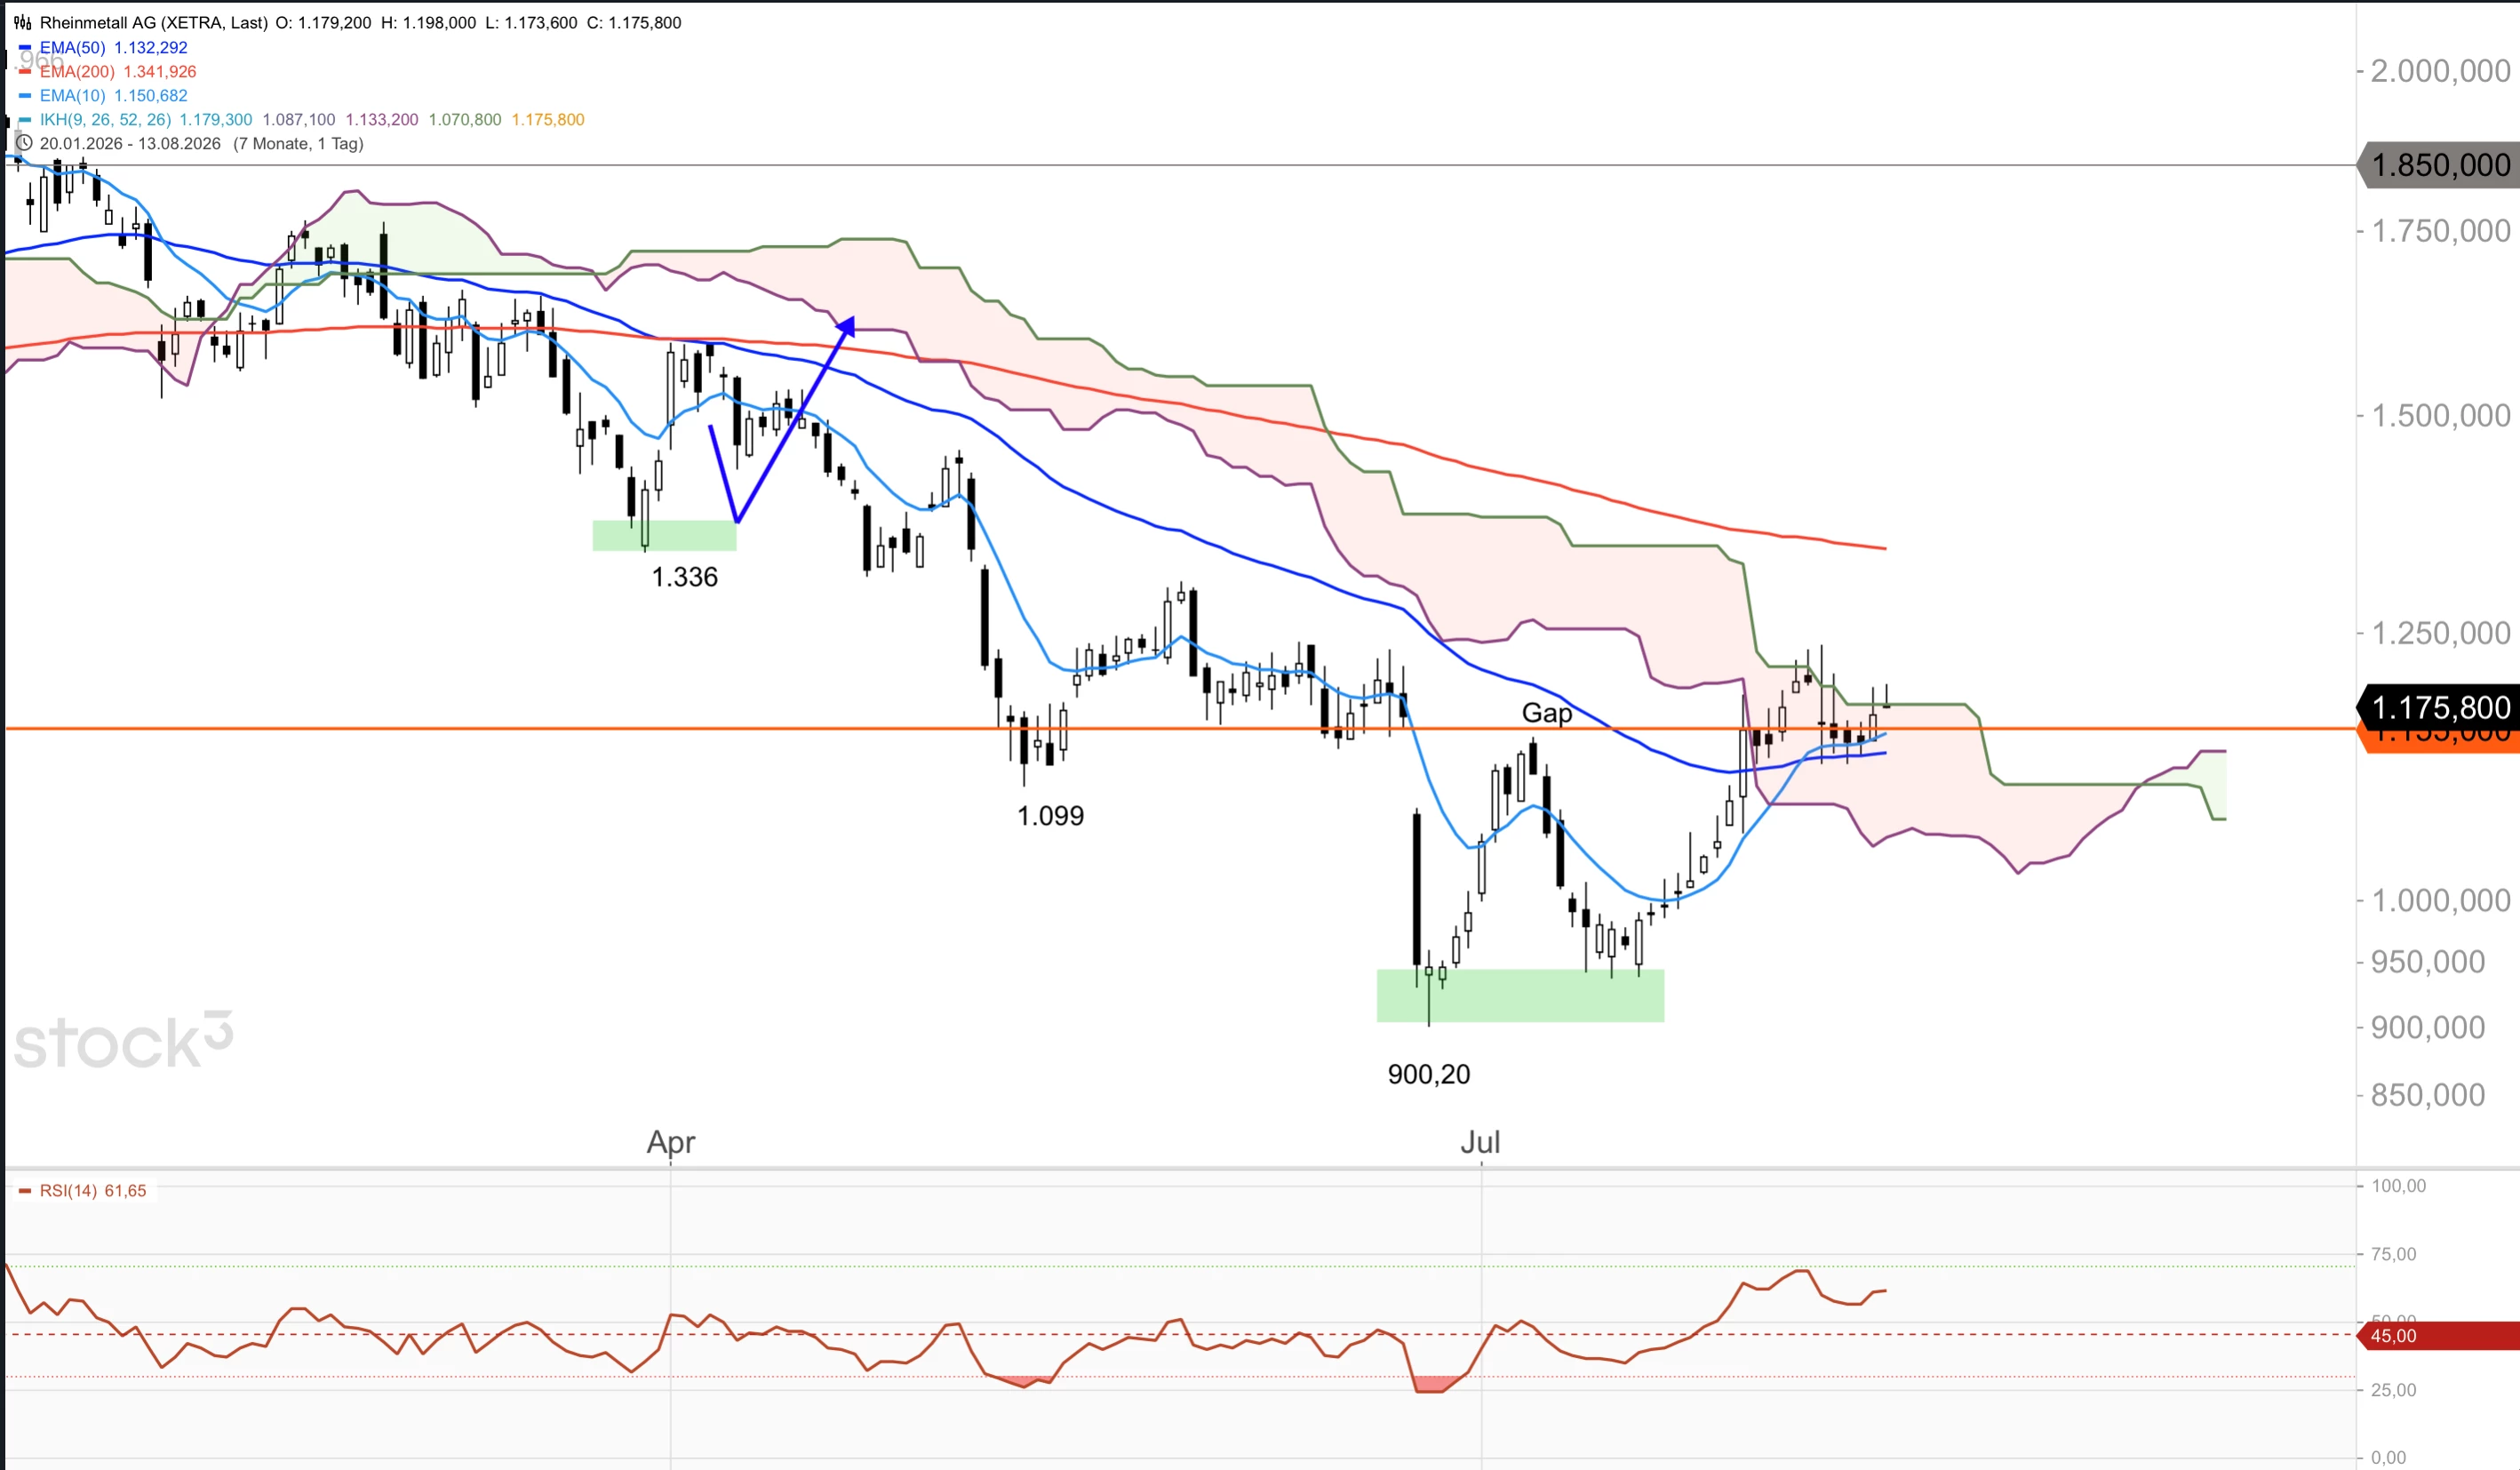Click the 1.850,000 horizontal line price tag
Image resolution: width=2520 pixels, height=1470 pixels.
point(2438,165)
